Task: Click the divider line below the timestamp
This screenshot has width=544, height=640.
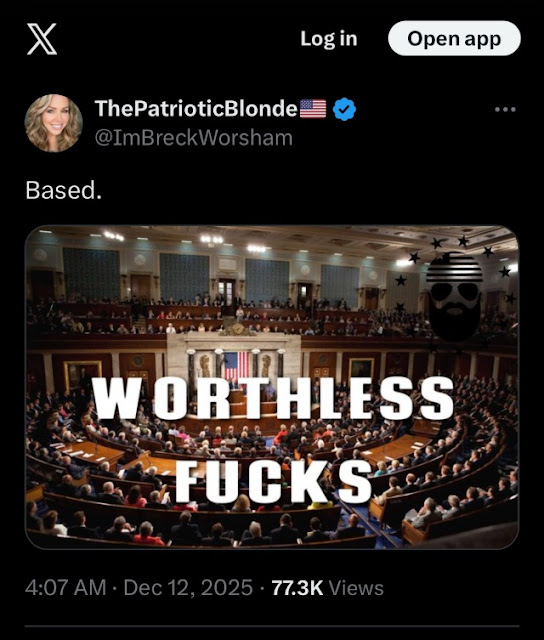Action: (x=272, y=626)
